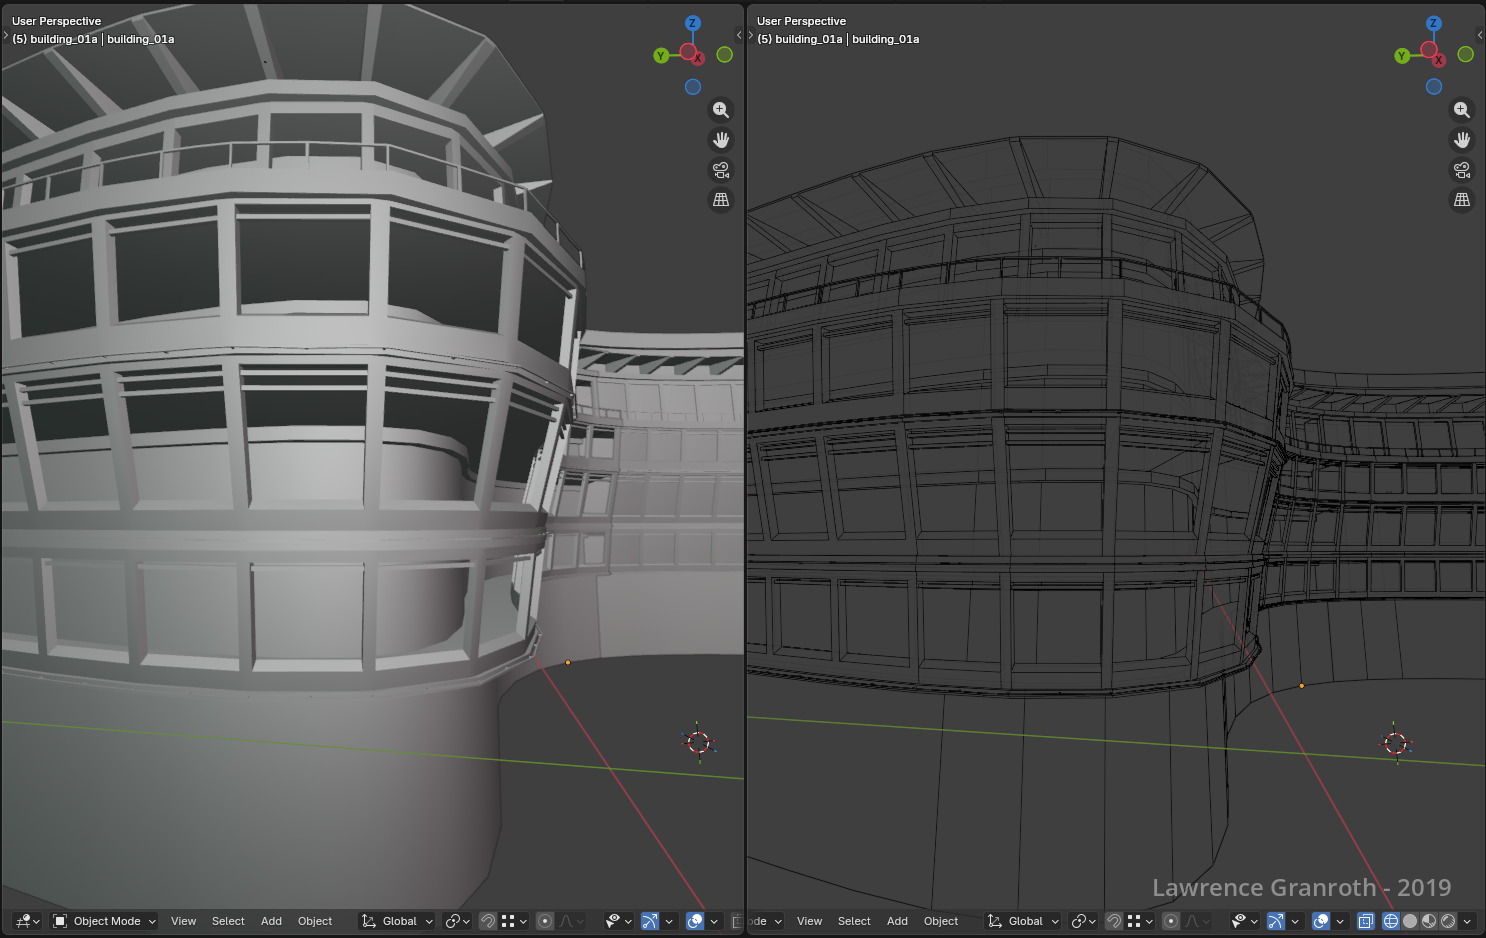Switch to rendered shading in right viewport
This screenshot has width=1486, height=938.
pyautogui.click(x=1448, y=921)
